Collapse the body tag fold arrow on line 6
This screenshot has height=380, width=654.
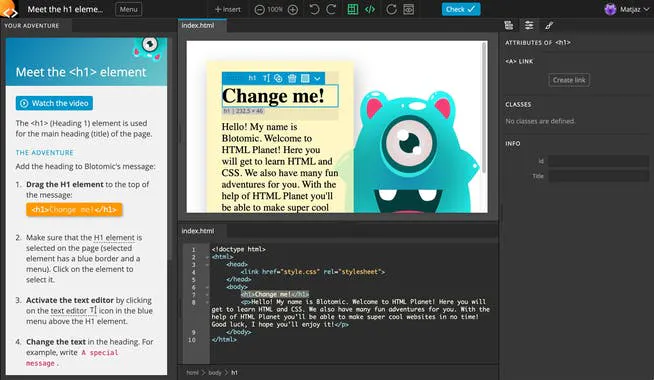[207, 287]
